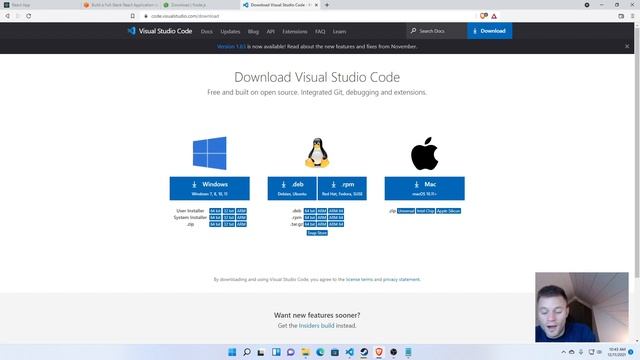Download Windows User Installer 64 bit
The image size is (640, 360).
point(215,211)
